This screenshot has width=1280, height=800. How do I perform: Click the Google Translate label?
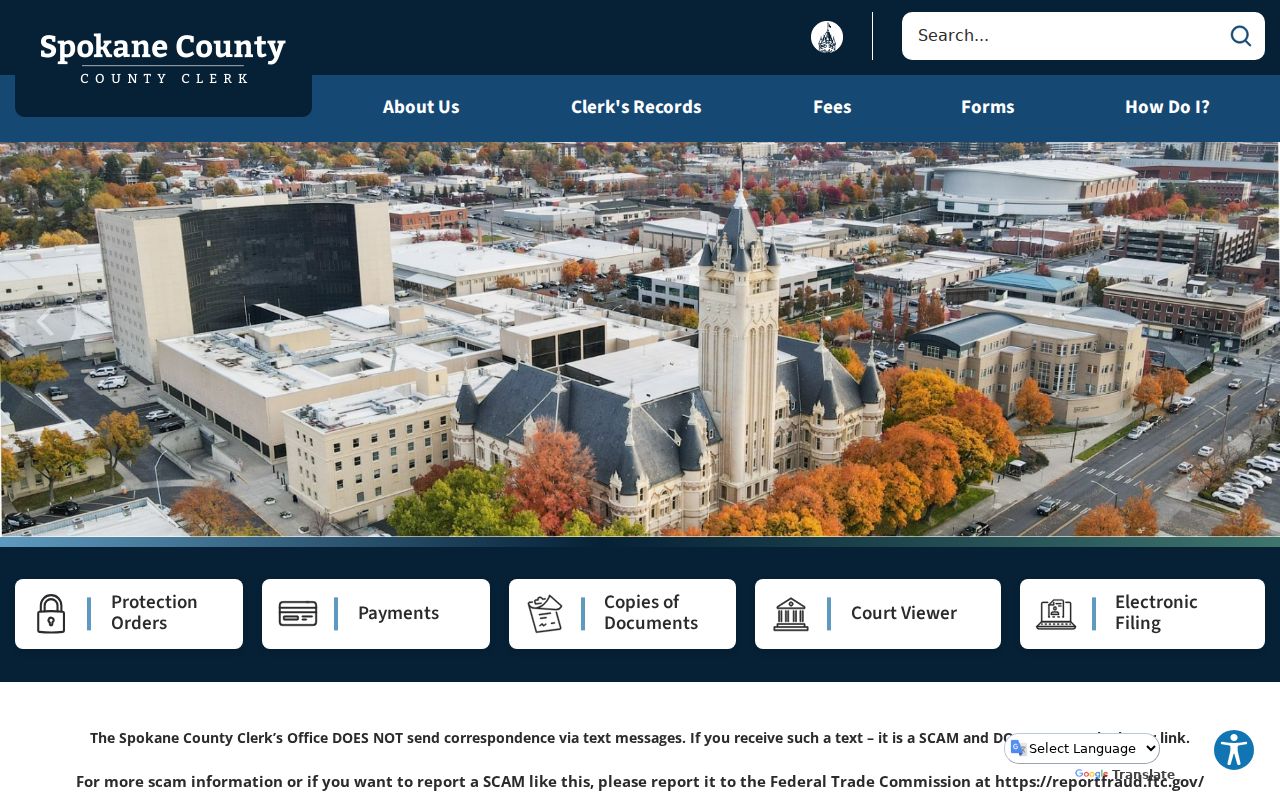tap(1125, 775)
